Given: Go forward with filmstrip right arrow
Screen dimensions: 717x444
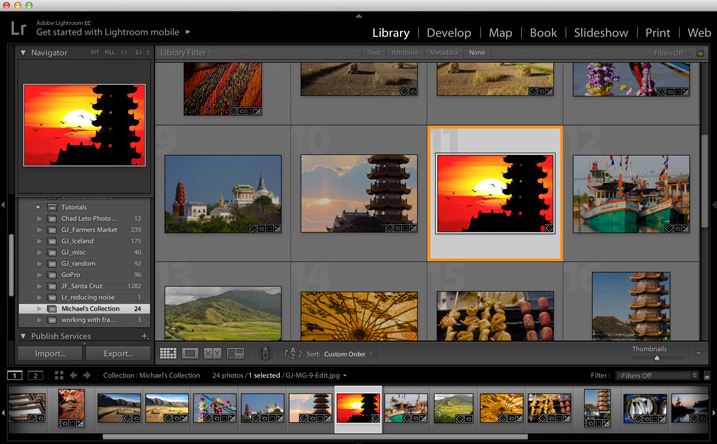Looking at the screenshot, I should click(87, 375).
